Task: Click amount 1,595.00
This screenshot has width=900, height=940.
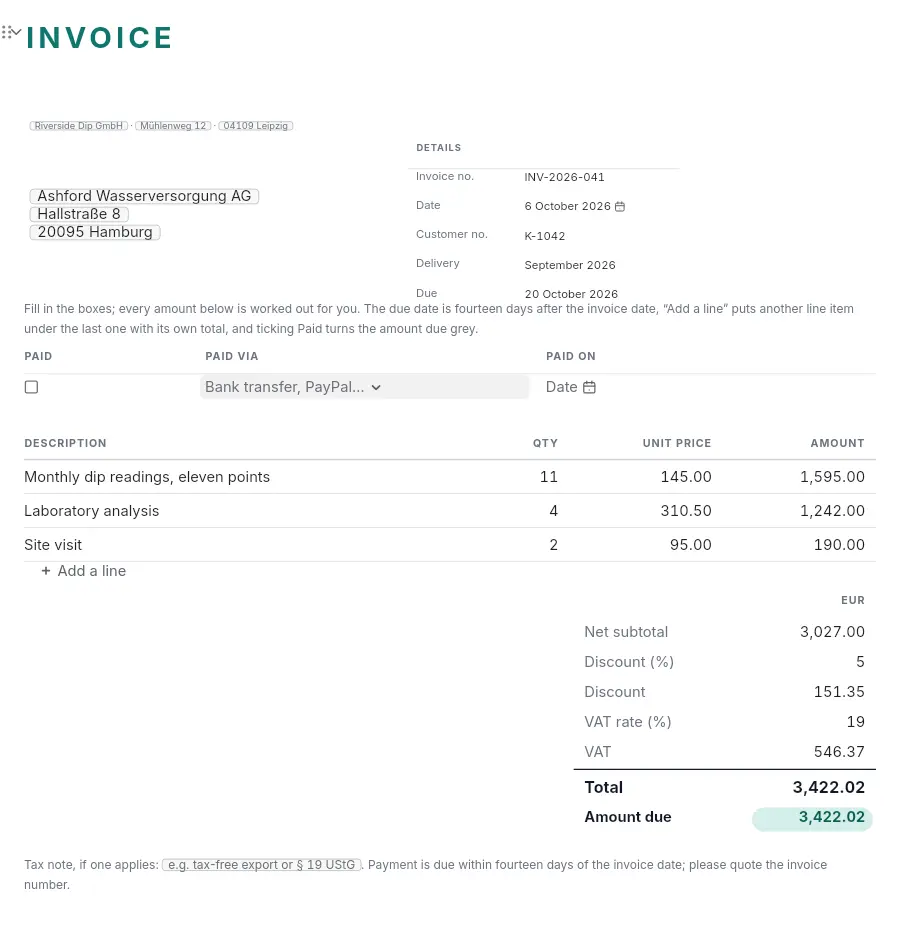Action: coord(832,477)
